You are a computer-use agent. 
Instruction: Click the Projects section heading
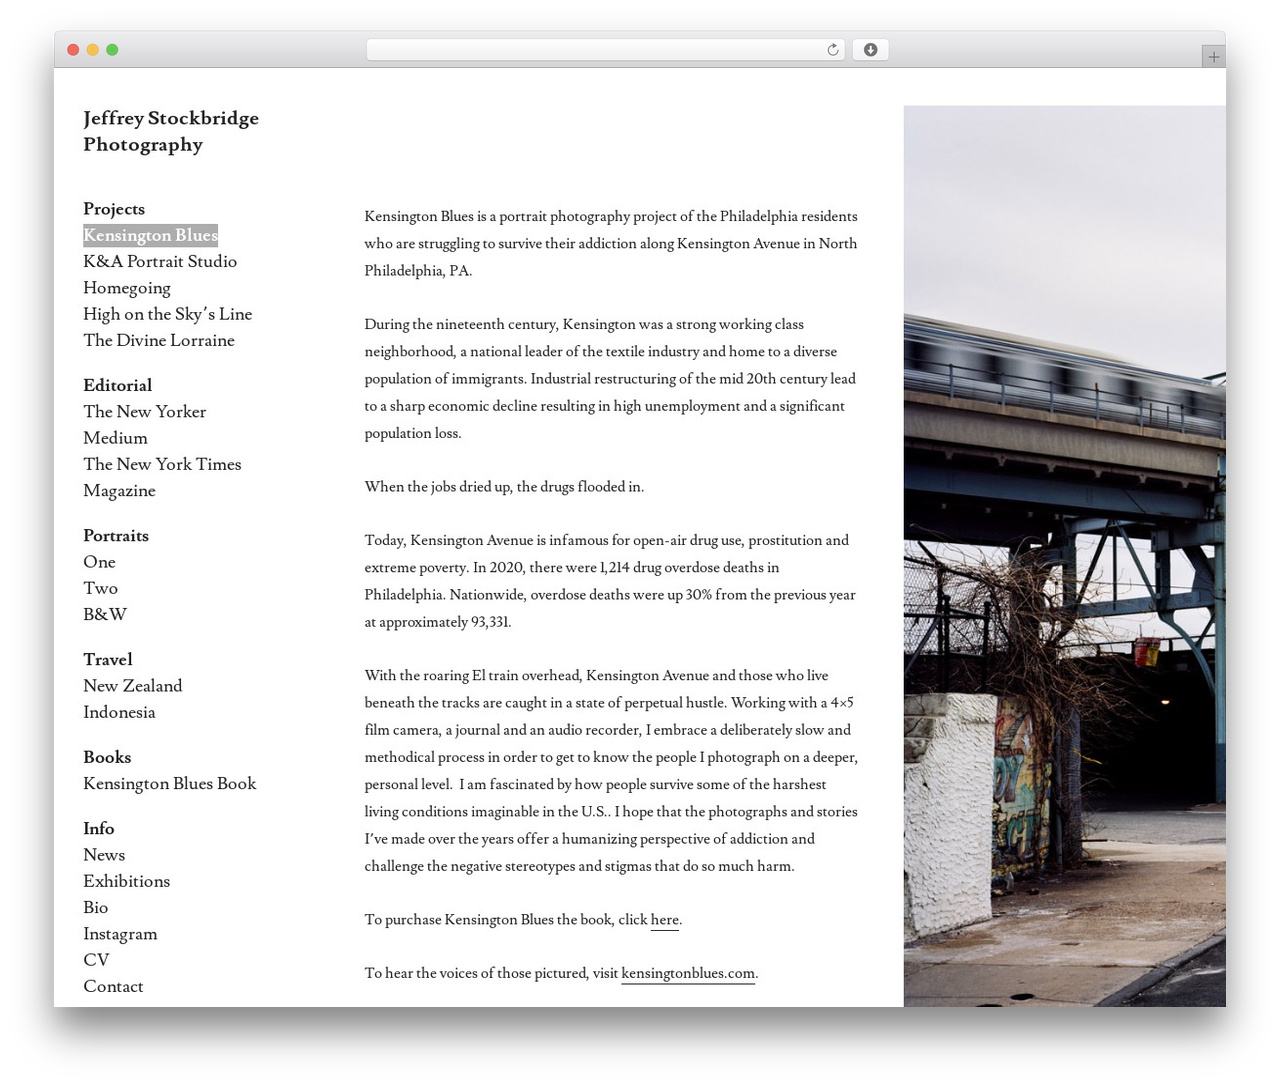(114, 209)
